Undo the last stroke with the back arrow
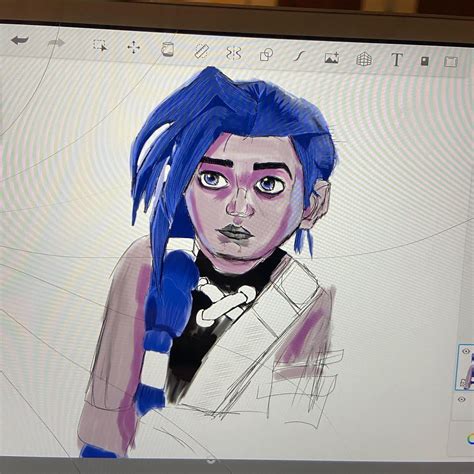Viewport: 474px width, 474px height. click(20, 40)
